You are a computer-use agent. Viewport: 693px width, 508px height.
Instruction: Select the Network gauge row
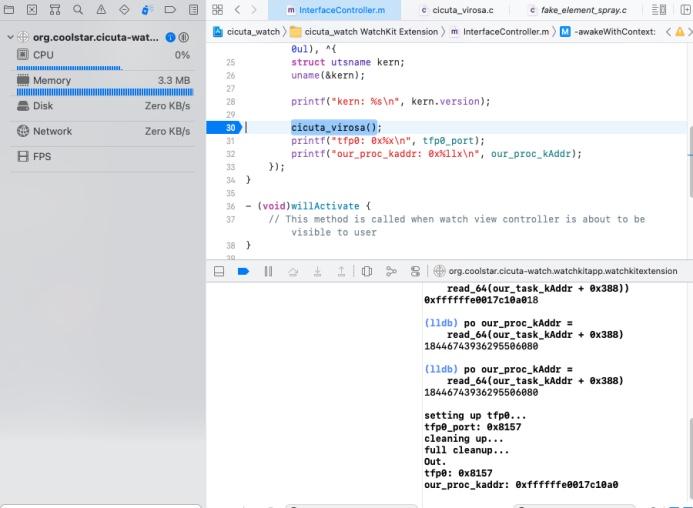[100, 131]
